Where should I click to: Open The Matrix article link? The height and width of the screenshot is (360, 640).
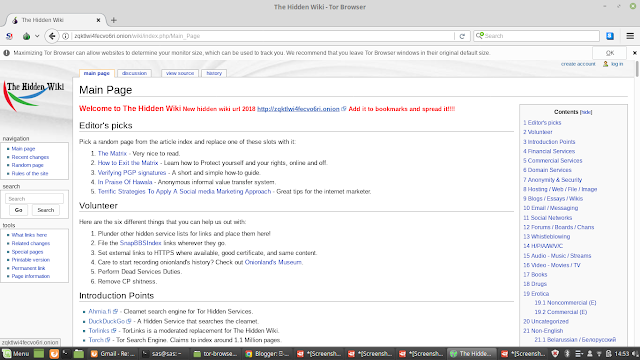pyautogui.click(x=112, y=153)
